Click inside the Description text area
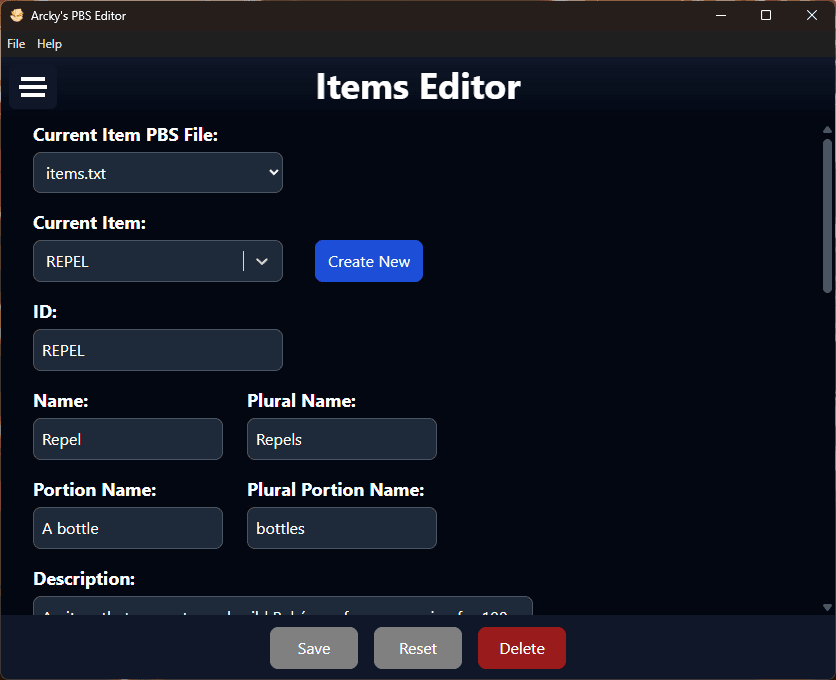 [282, 607]
